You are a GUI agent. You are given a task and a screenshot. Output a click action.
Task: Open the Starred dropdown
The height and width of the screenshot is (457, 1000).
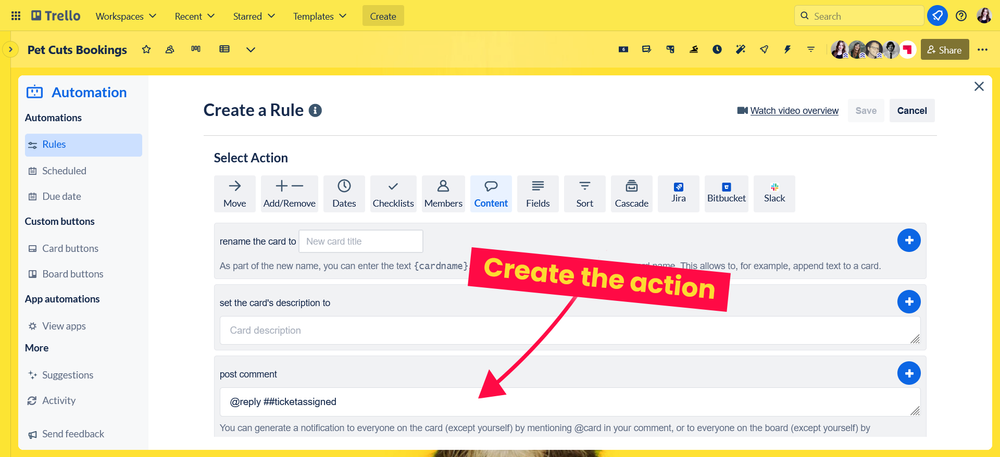pyautogui.click(x=254, y=16)
